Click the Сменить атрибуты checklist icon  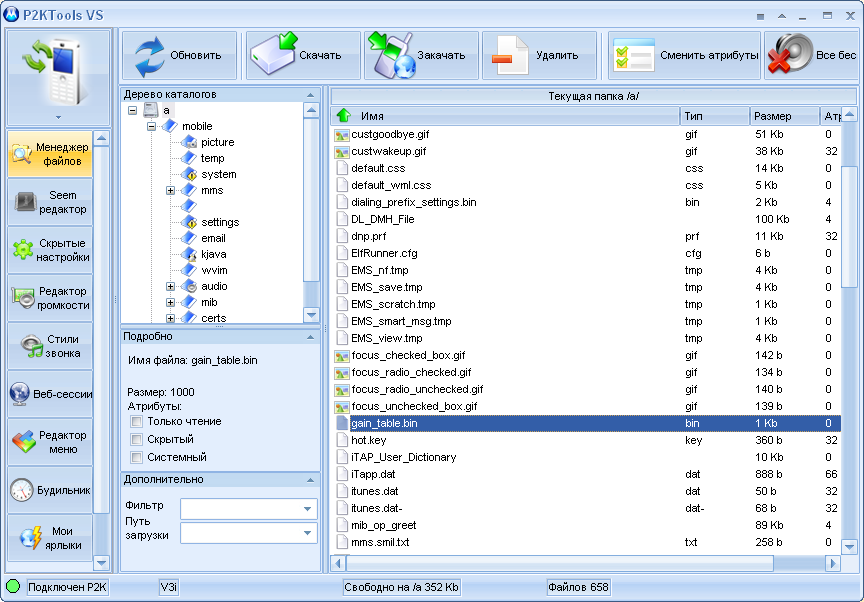click(x=634, y=55)
